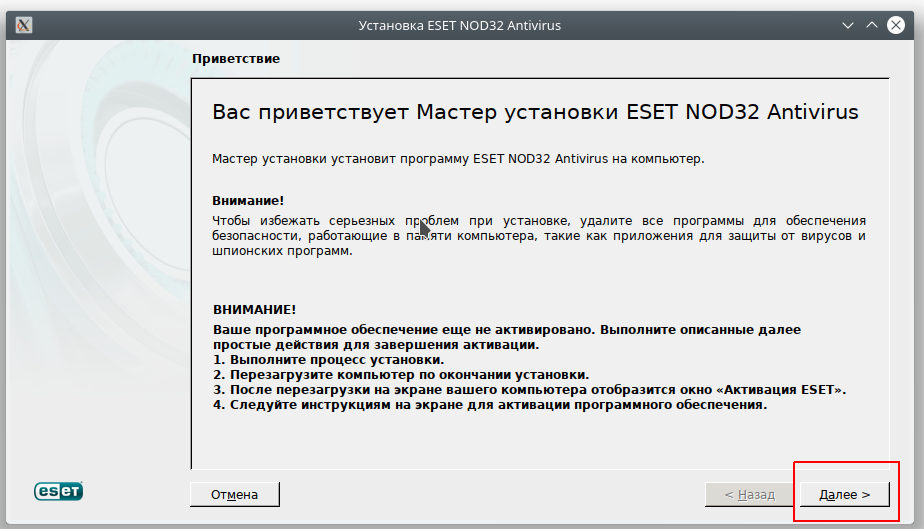Click the paragraph about removing security programs

coord(538,236)
